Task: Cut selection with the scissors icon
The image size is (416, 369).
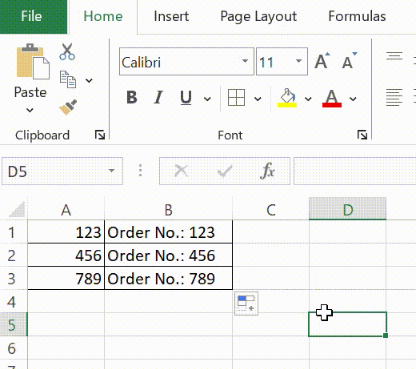Action: click(x=67, y=52)
